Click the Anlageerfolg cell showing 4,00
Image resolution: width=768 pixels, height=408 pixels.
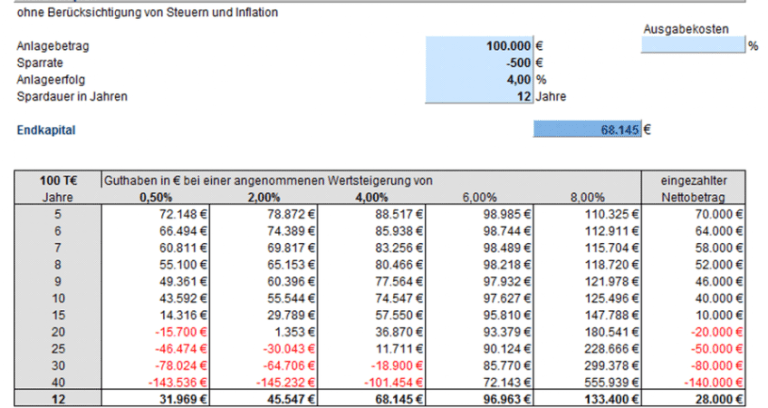click(x=480, y=79)
